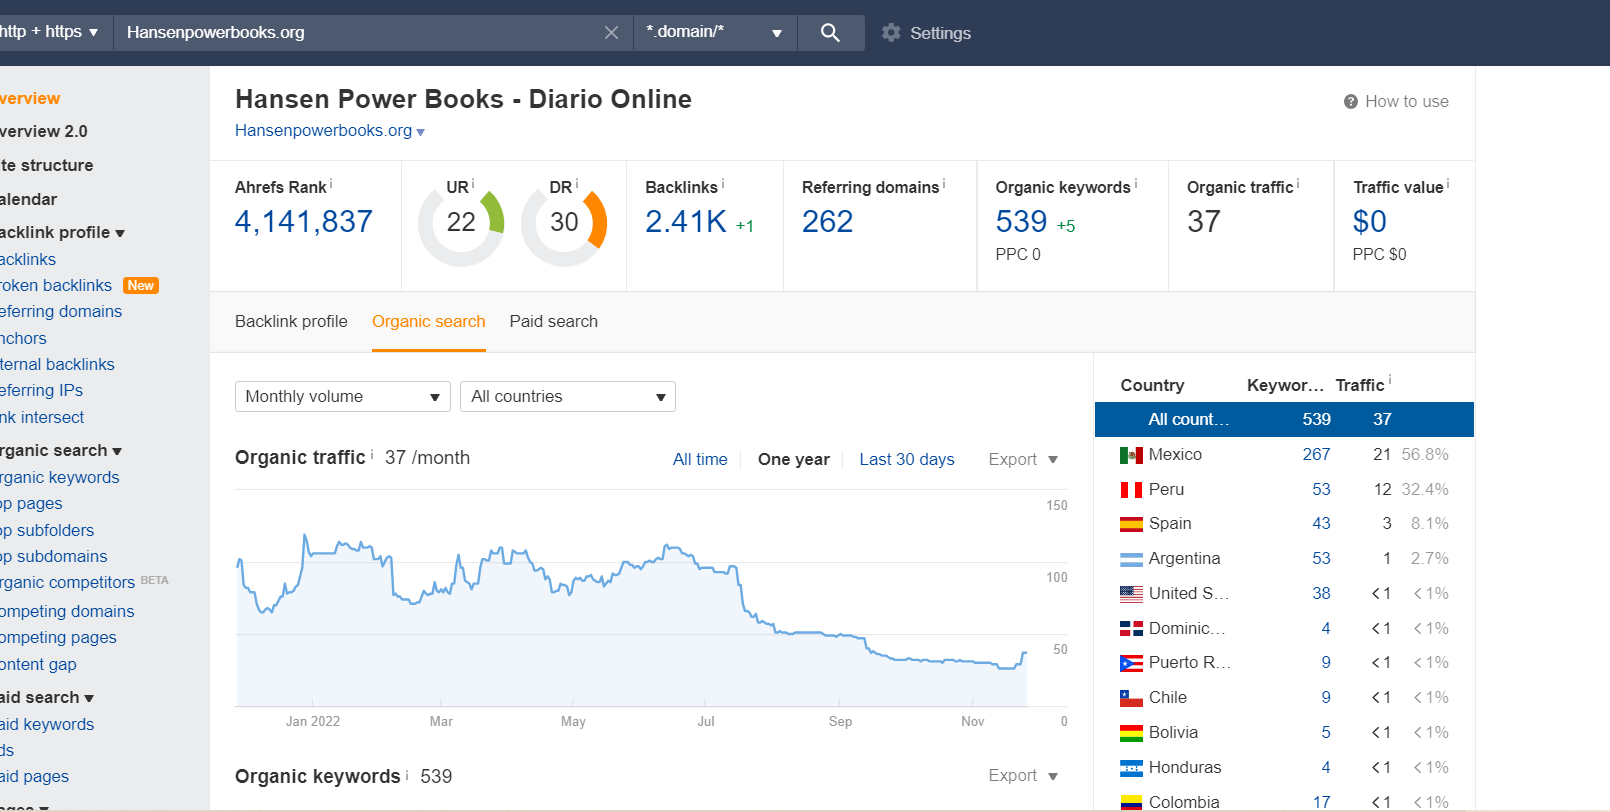This screenshot has height=812, width=1610.
Task: Select the All countries table row
Action: (x=1284, y=419)
